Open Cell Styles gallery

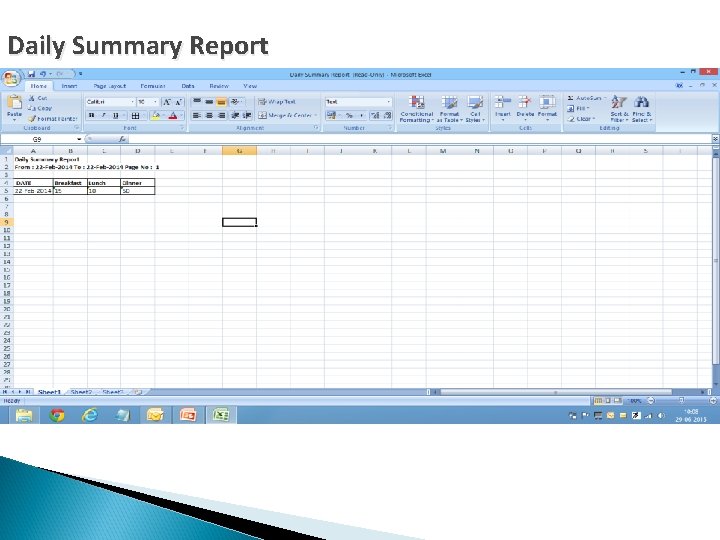click(x=475, y=109)
